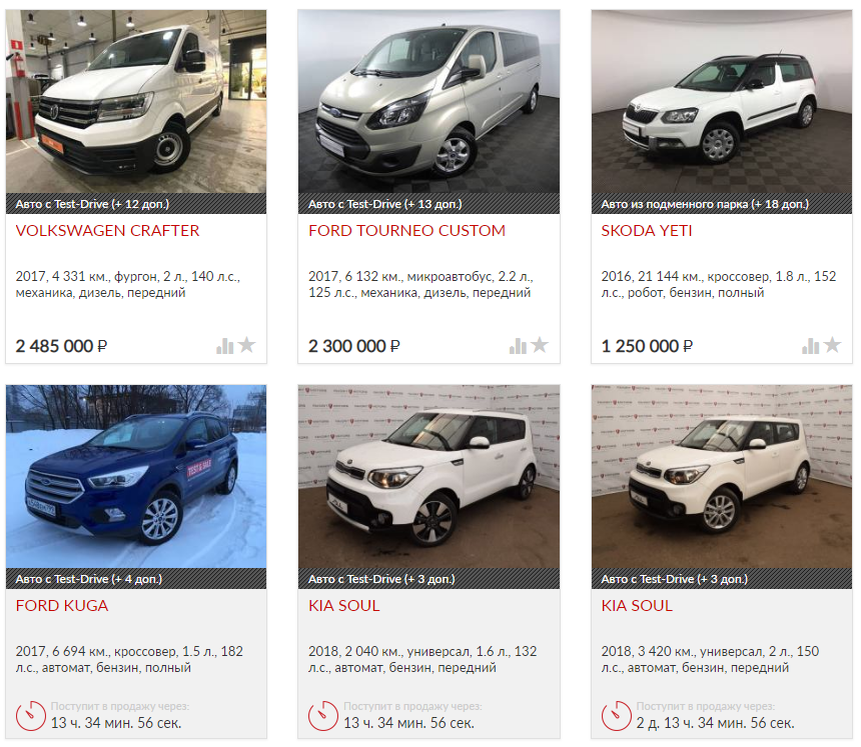Screen dimensions: 861x747
Task: Open the KIA SOUL 2 л. listing title
Action: 636,606
